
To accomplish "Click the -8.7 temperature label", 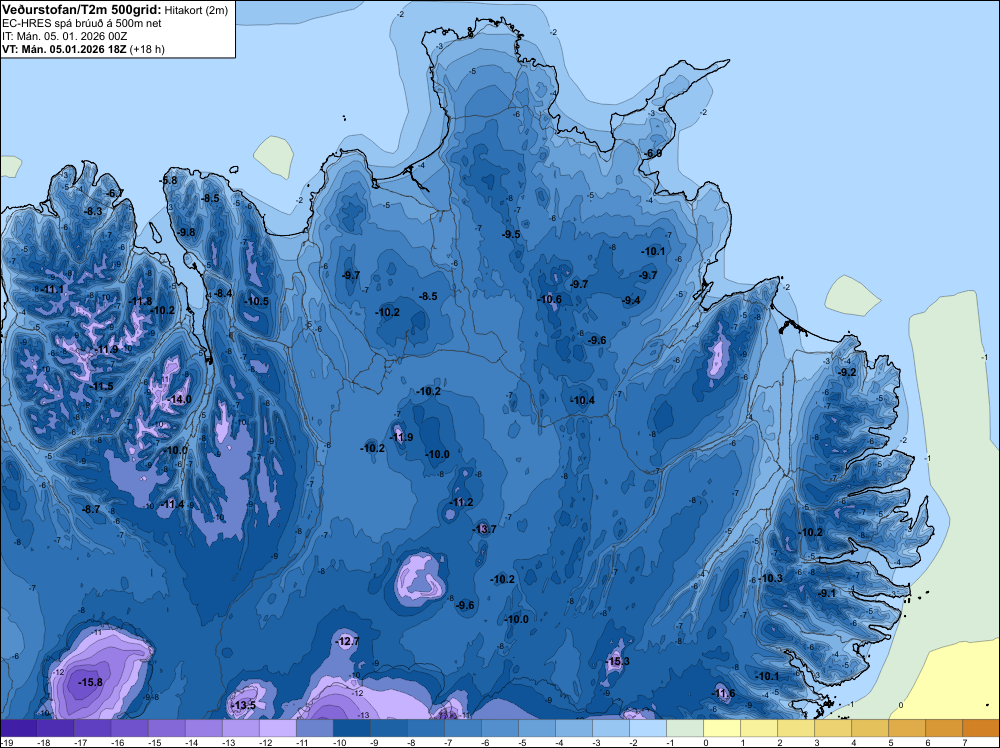I will pos(92,510).
